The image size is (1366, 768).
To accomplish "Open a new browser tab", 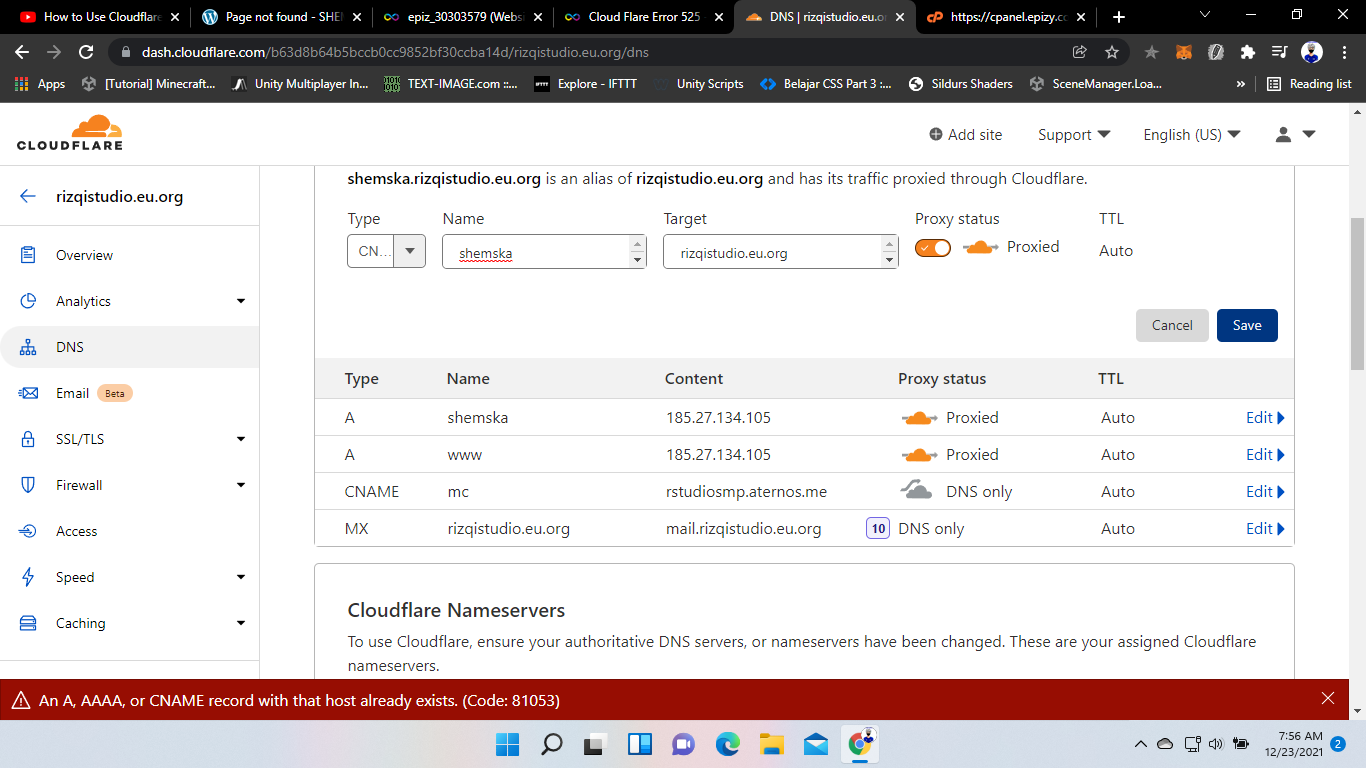I will click(1119, 17).
